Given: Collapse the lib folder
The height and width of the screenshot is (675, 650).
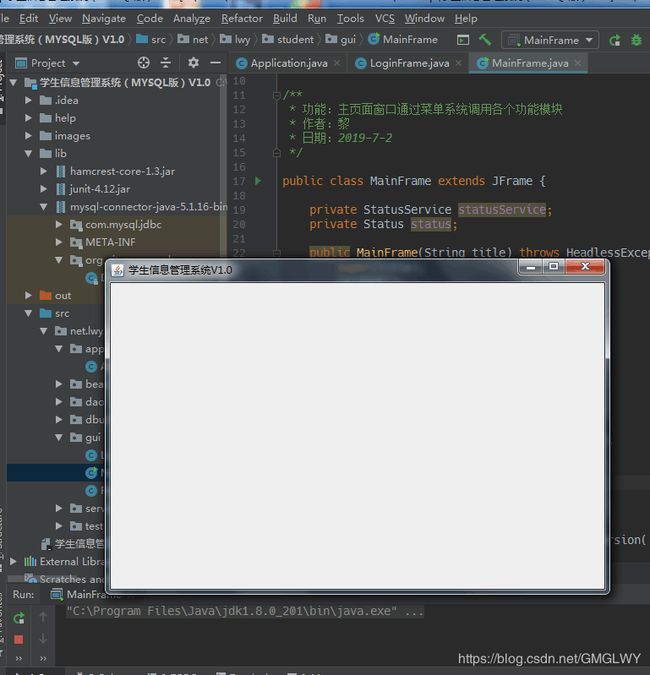Looking at the screenshot, I should coord(28,153).
